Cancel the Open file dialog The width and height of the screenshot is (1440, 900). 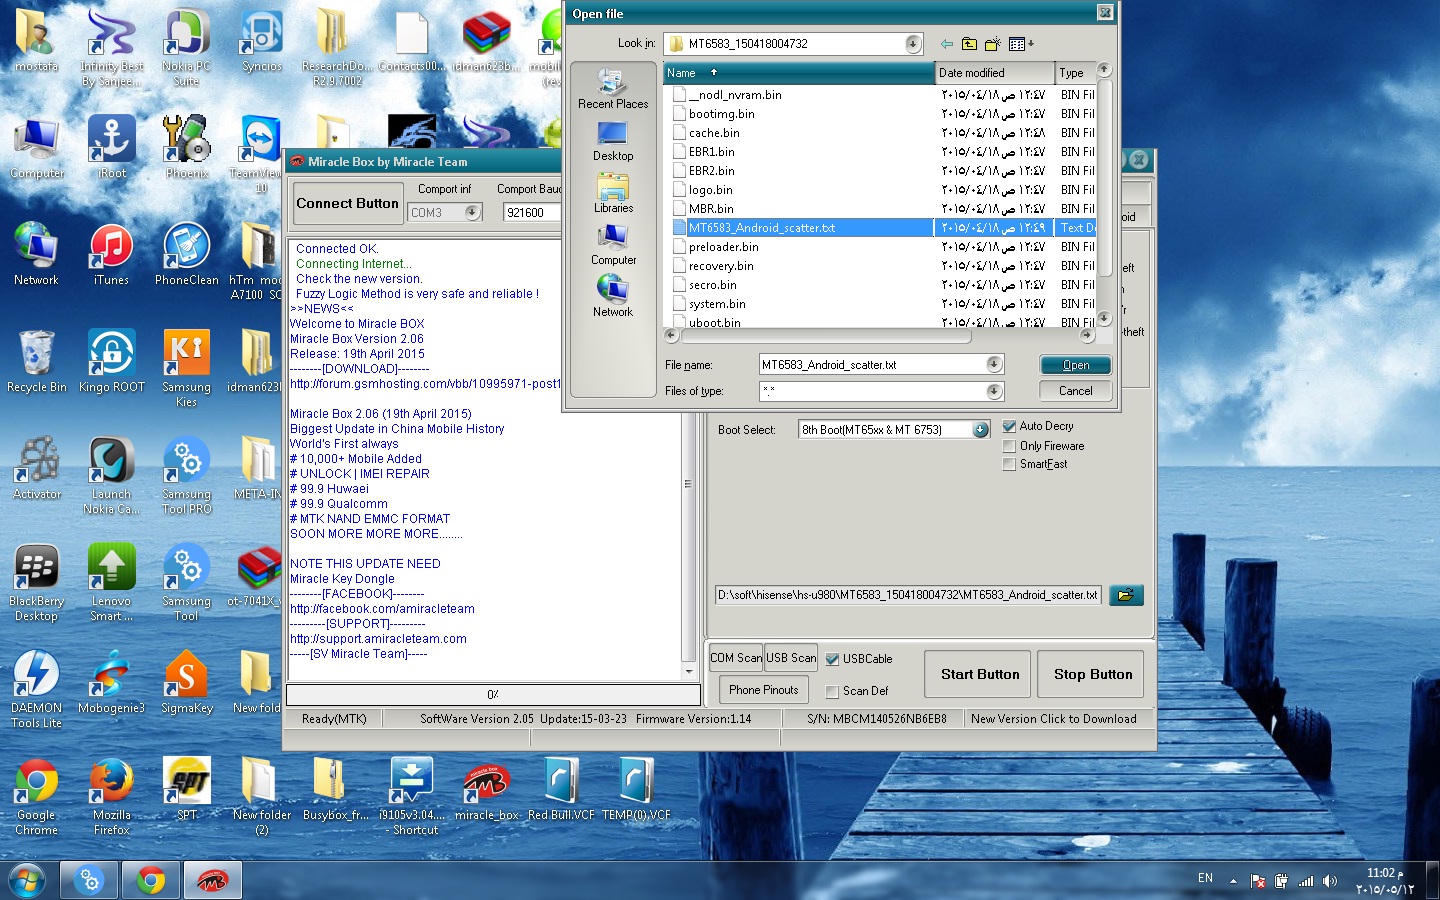click(x=1075, y=391)
